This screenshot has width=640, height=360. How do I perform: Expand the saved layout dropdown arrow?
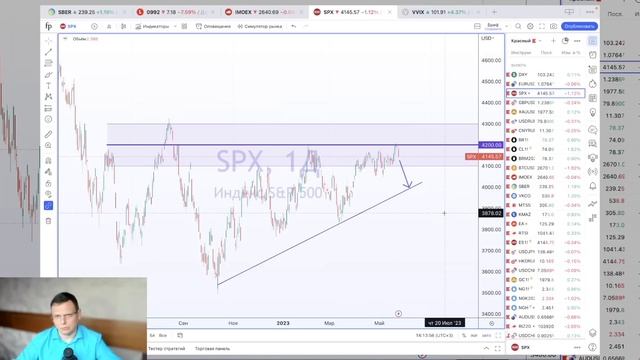coord(507,26)
